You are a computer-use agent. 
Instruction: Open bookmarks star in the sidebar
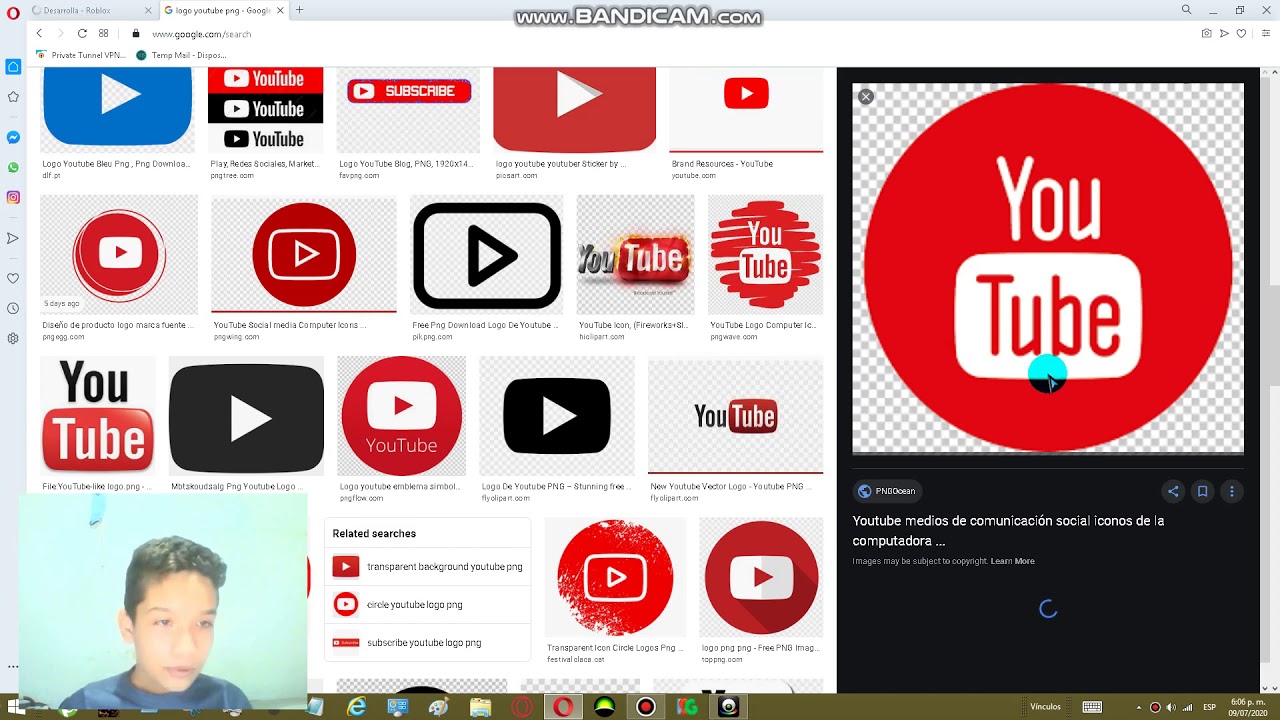(x=13, y=97)
